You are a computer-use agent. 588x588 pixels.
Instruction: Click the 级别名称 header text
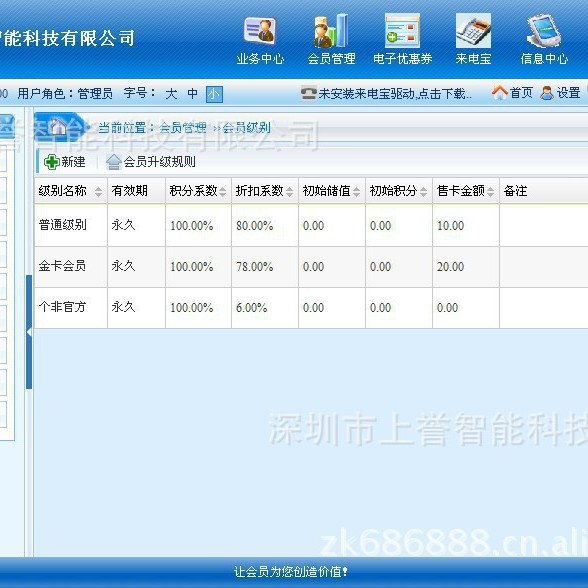click(63, 191)
